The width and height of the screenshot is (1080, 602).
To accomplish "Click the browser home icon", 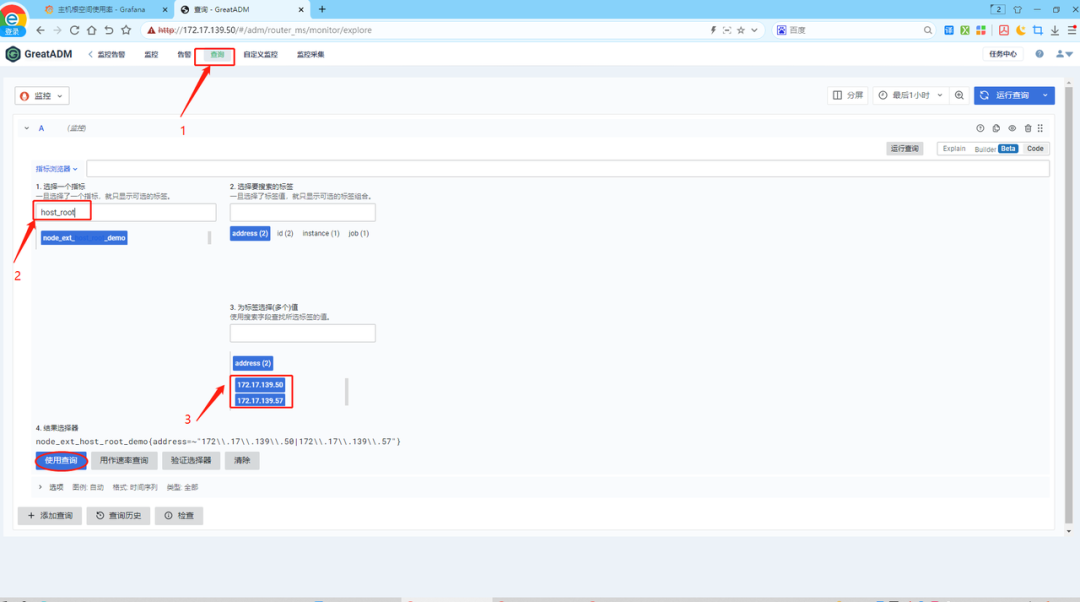I will [91, 30].
